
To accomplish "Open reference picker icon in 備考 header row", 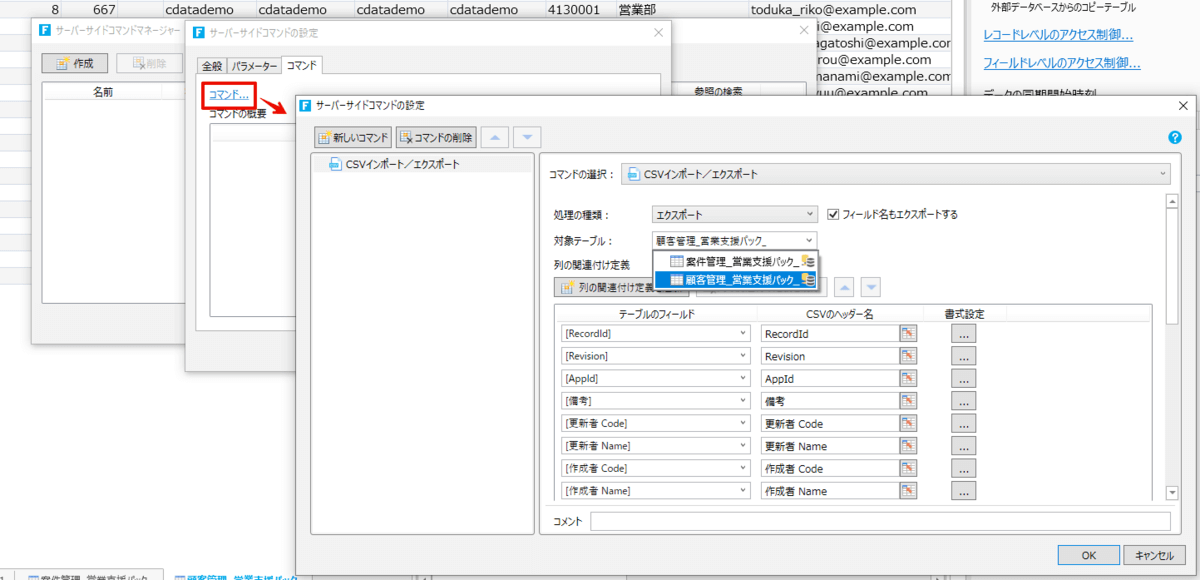I will [908, 401].
